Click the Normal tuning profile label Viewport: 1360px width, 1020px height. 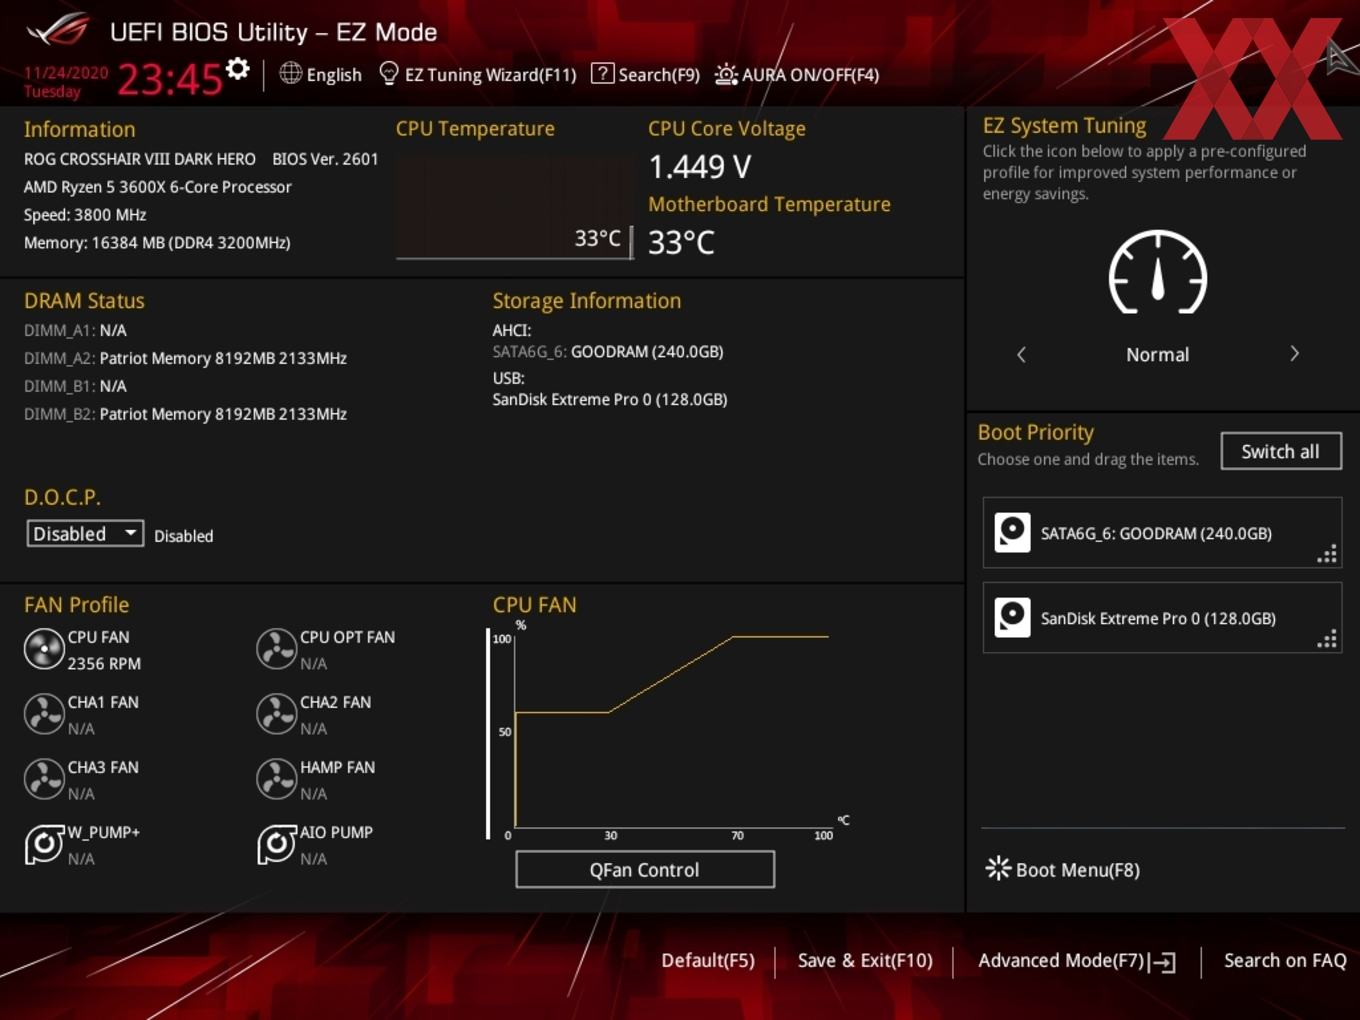coord(1157,355)
